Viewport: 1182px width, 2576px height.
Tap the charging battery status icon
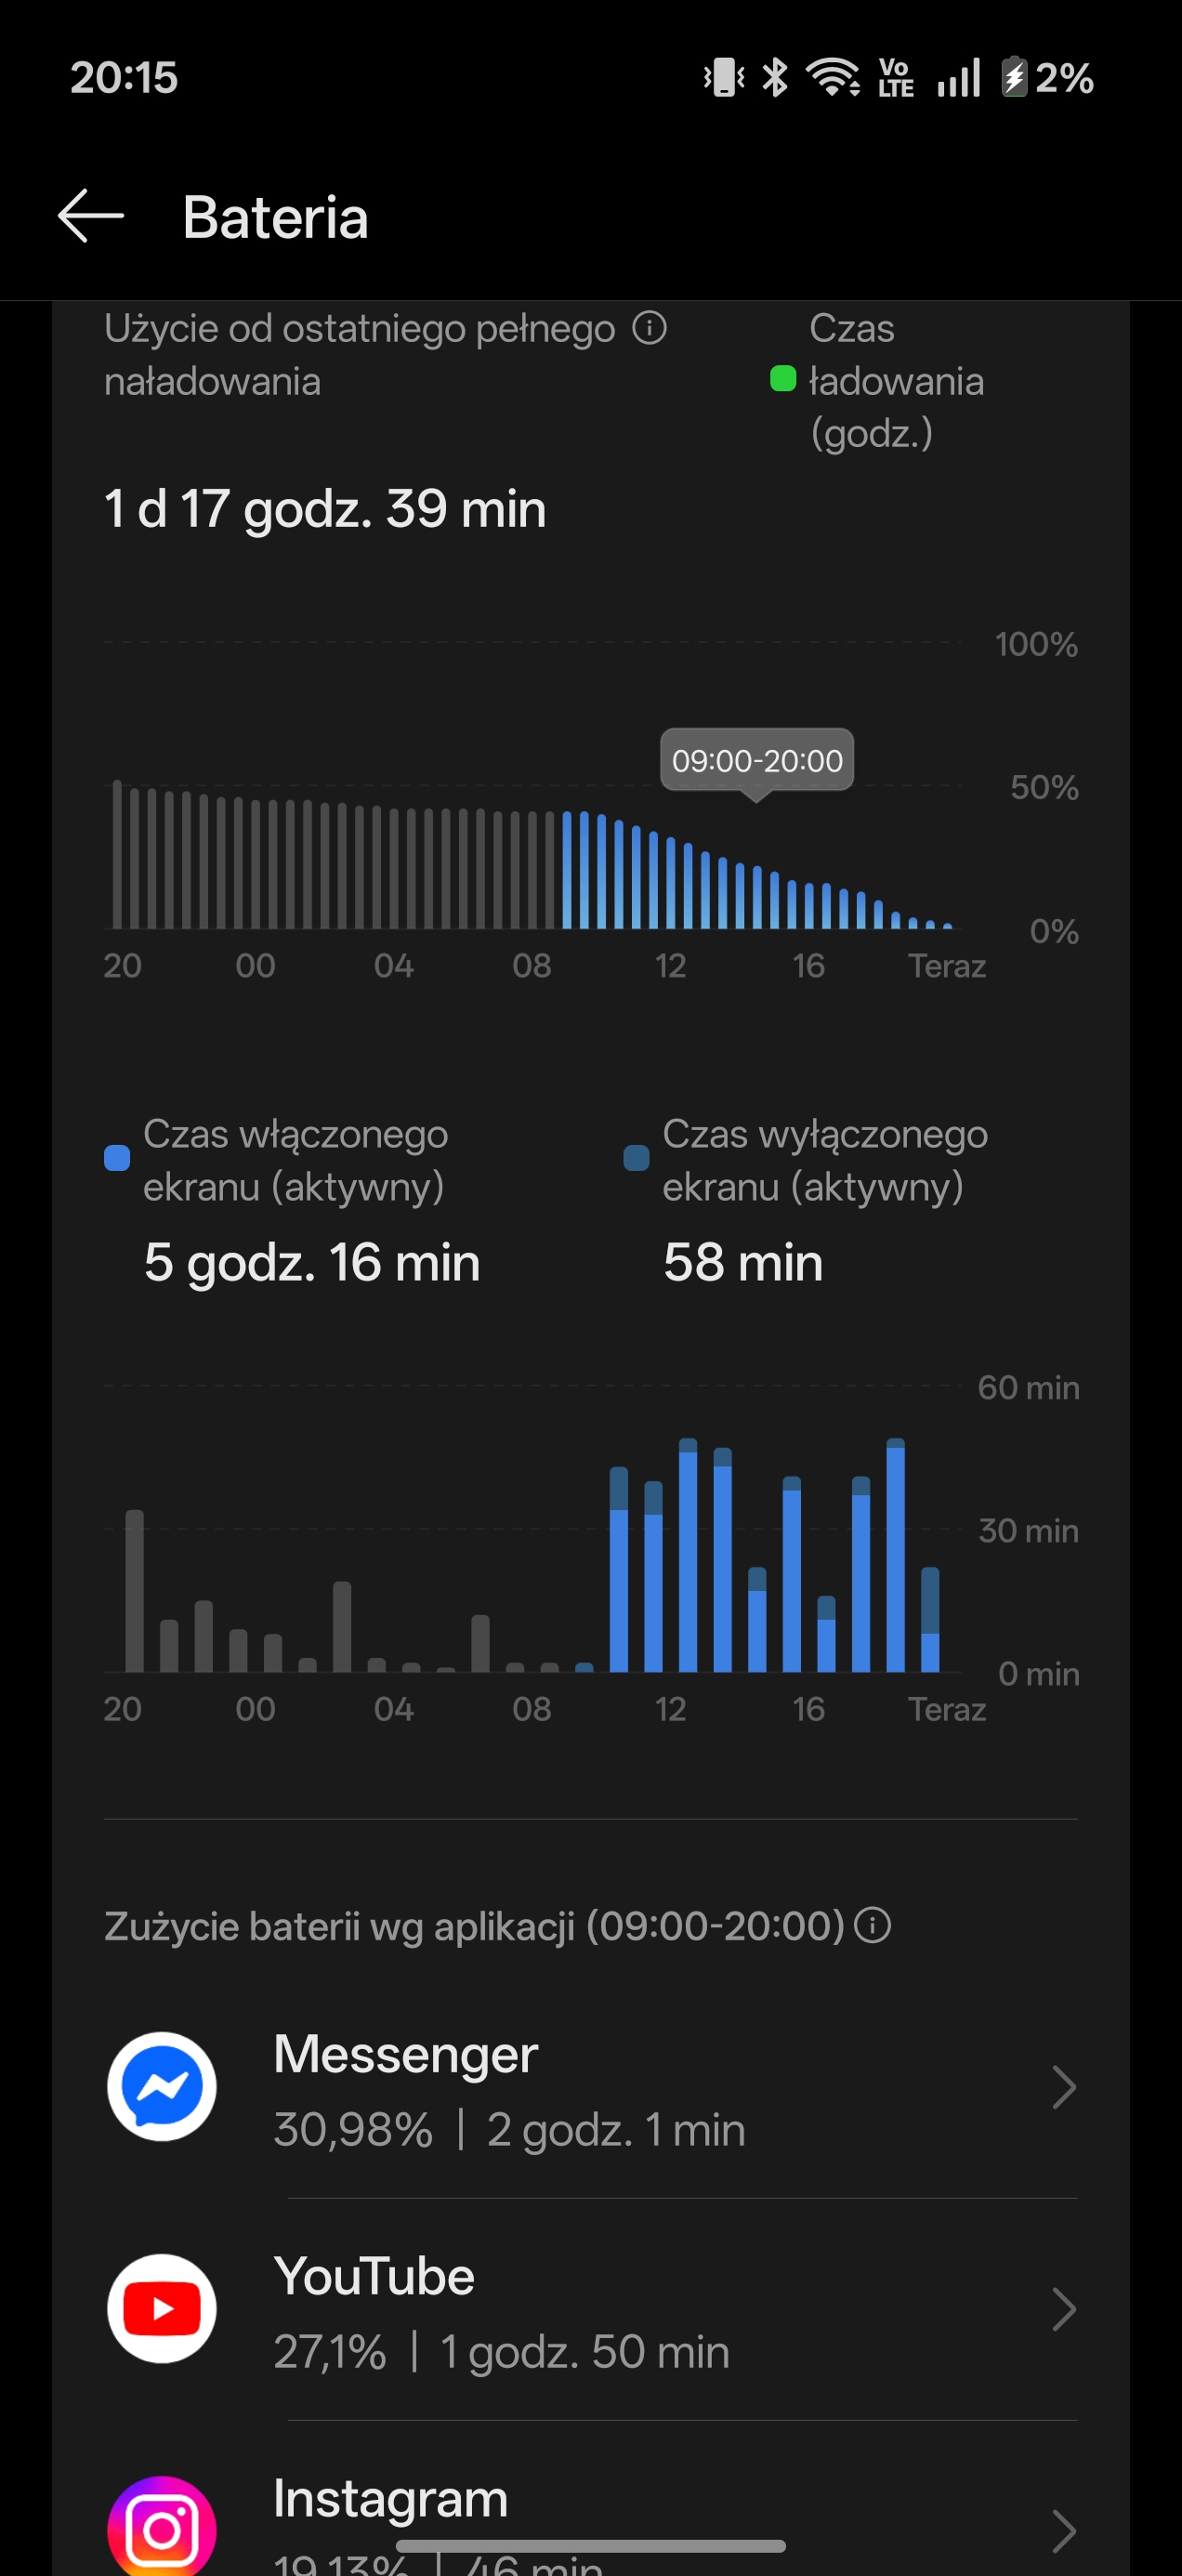pyautogui.click(x=1014, y=77)
